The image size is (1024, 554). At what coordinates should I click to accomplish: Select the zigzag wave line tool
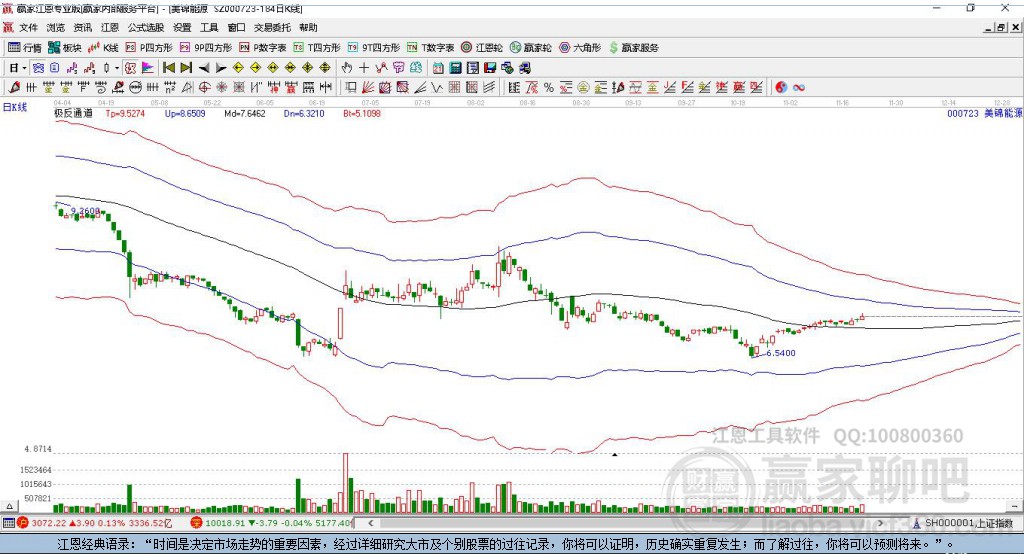point(438,88)
